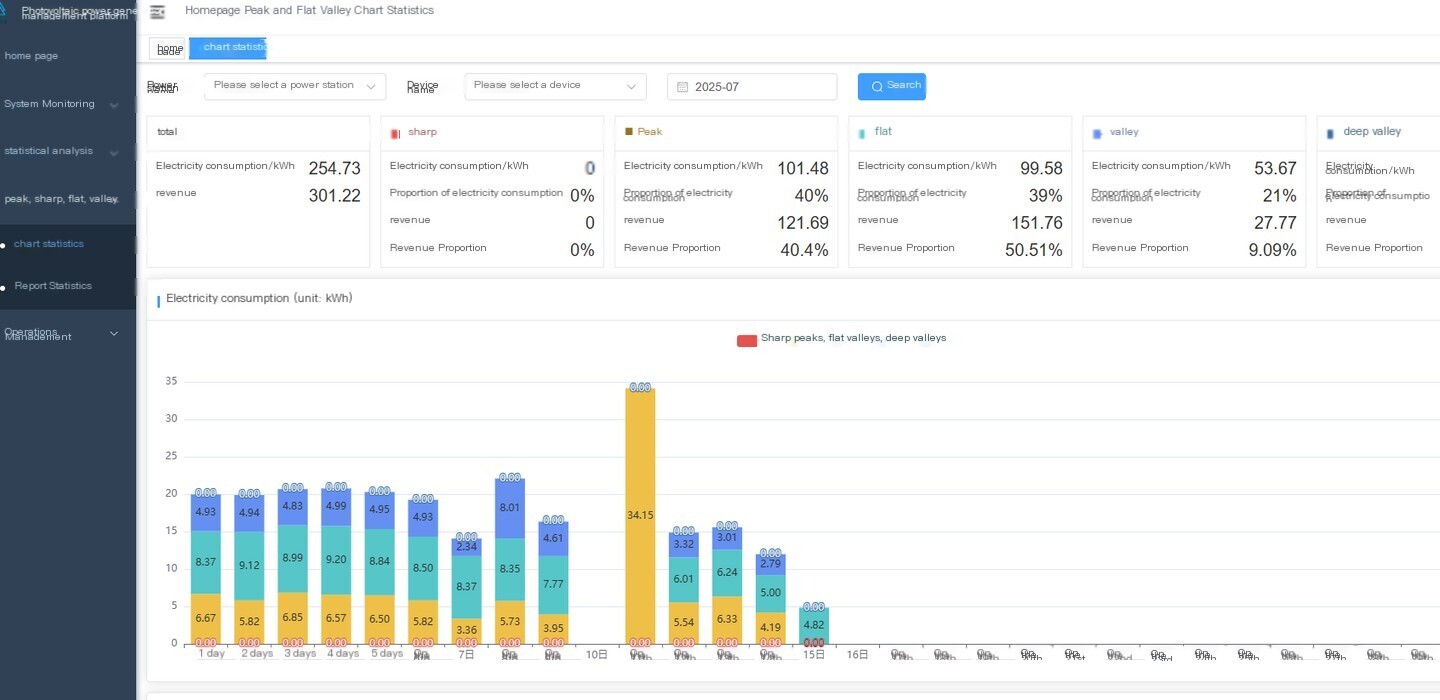Click the 34.15 yellow peak bar
The height and width of the screenshot is (700, 1440).
[x=640, y=516]
